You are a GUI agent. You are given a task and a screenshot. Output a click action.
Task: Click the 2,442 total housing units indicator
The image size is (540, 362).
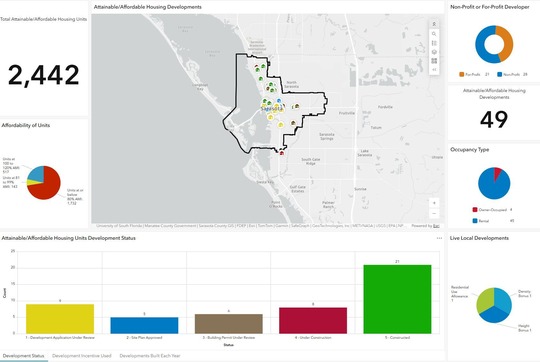pyautogui.click(x=43, y=75)
